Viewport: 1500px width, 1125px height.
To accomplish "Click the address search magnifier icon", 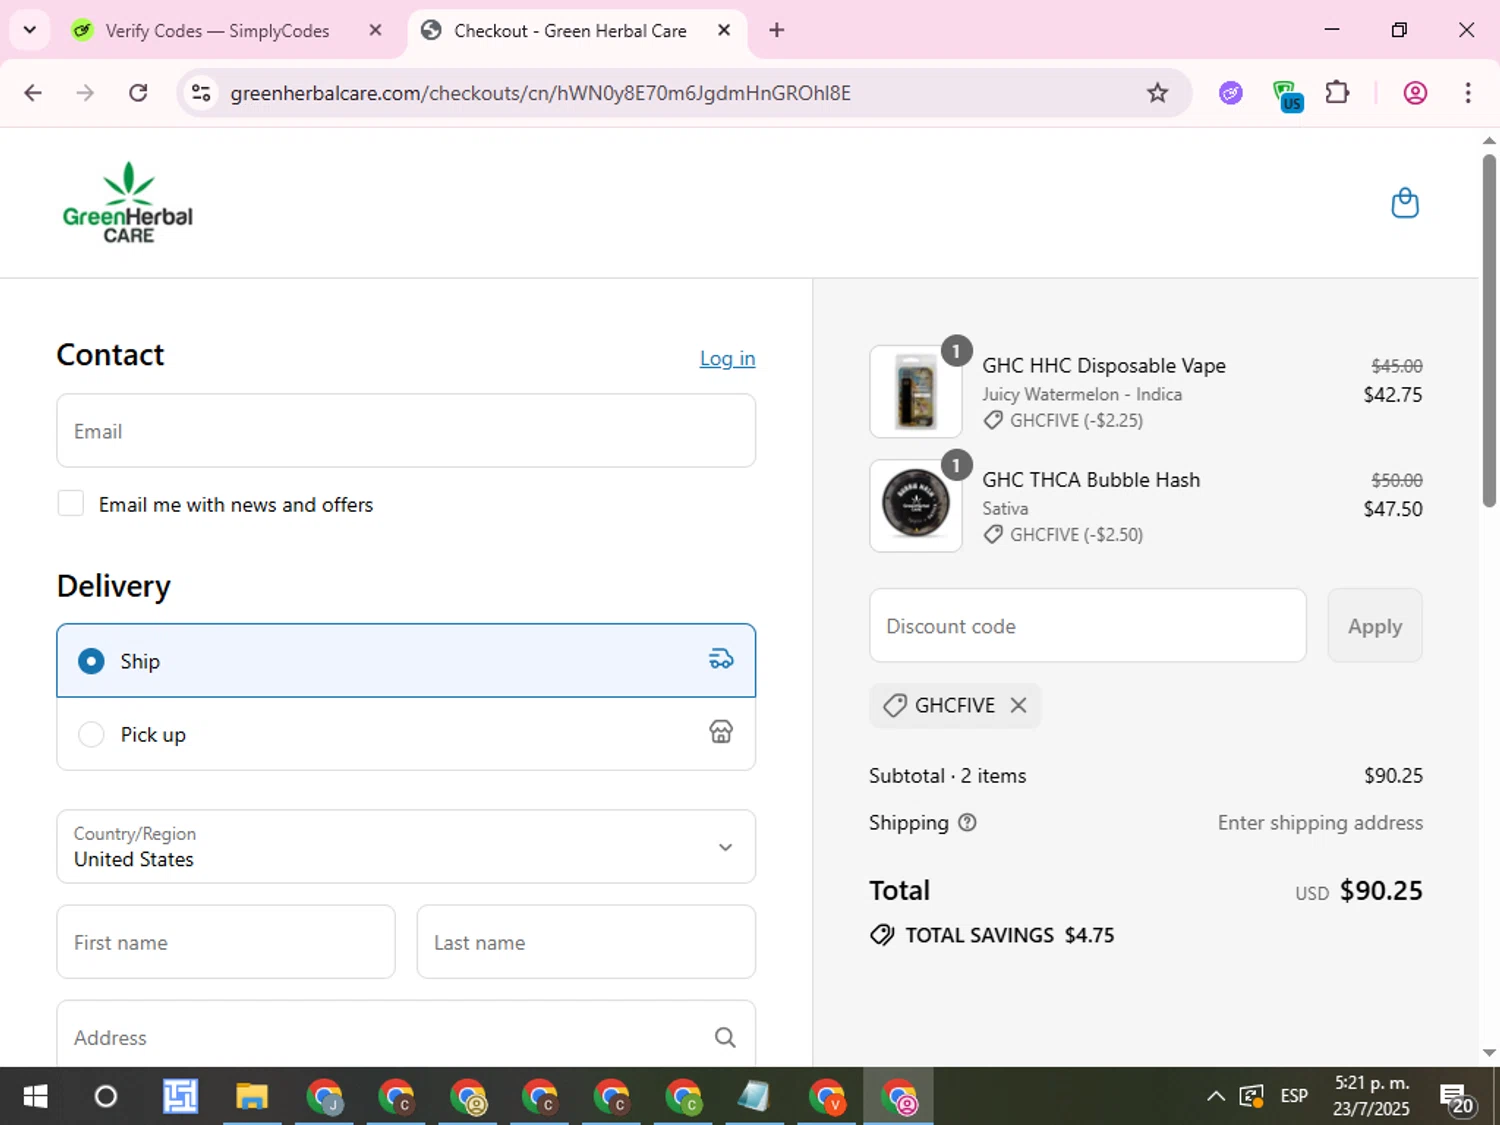I will pyautogui.click(x=725, y=1037).
